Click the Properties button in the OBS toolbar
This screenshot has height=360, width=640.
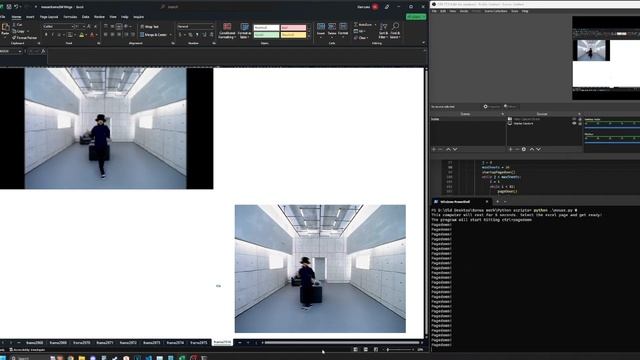(492, 107)
